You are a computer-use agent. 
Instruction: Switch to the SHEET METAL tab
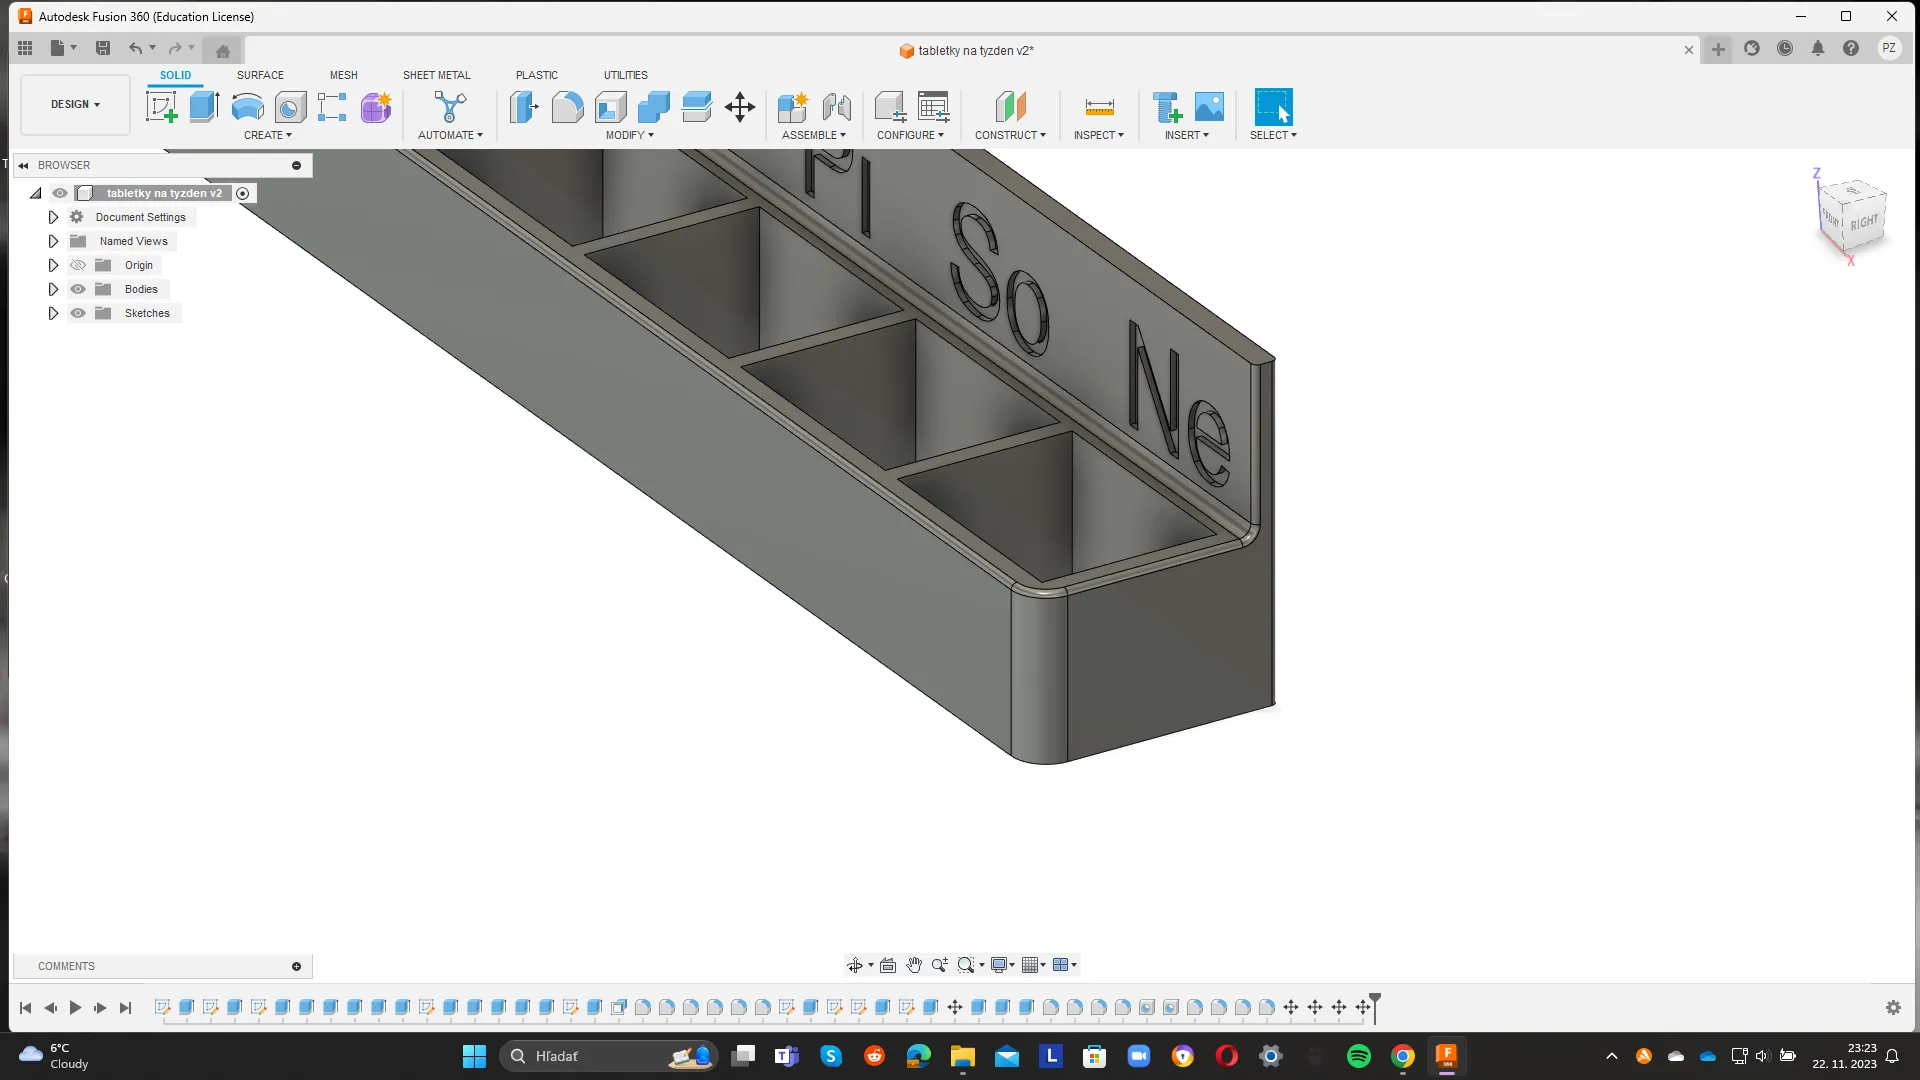(436, 75)
